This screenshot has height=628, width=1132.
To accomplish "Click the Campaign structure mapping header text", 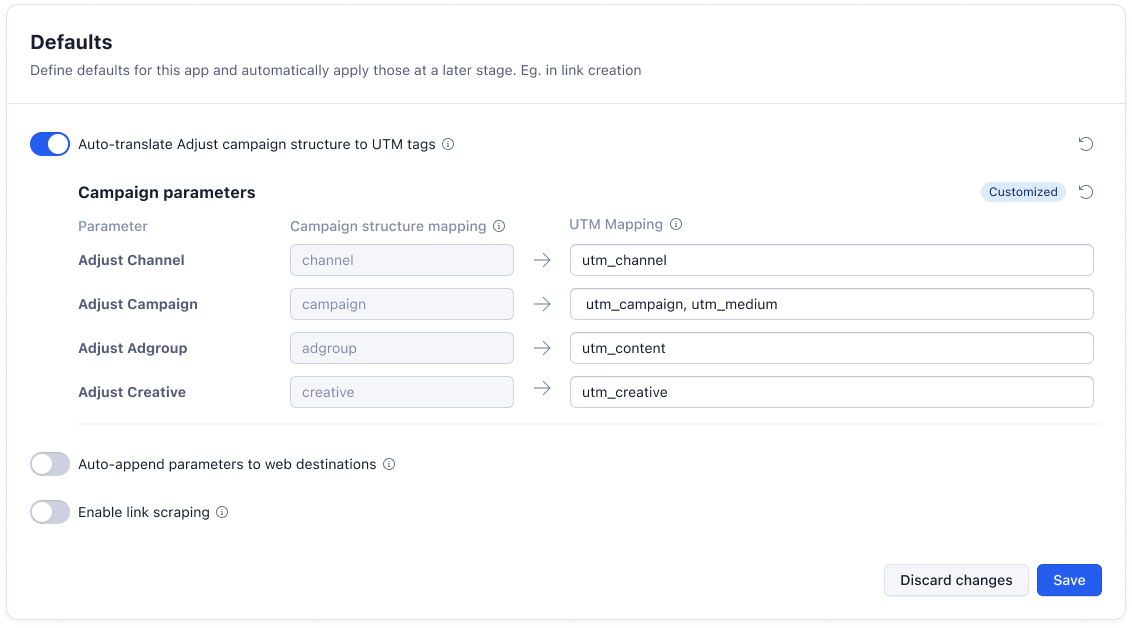I will click(x=388, y=226).
